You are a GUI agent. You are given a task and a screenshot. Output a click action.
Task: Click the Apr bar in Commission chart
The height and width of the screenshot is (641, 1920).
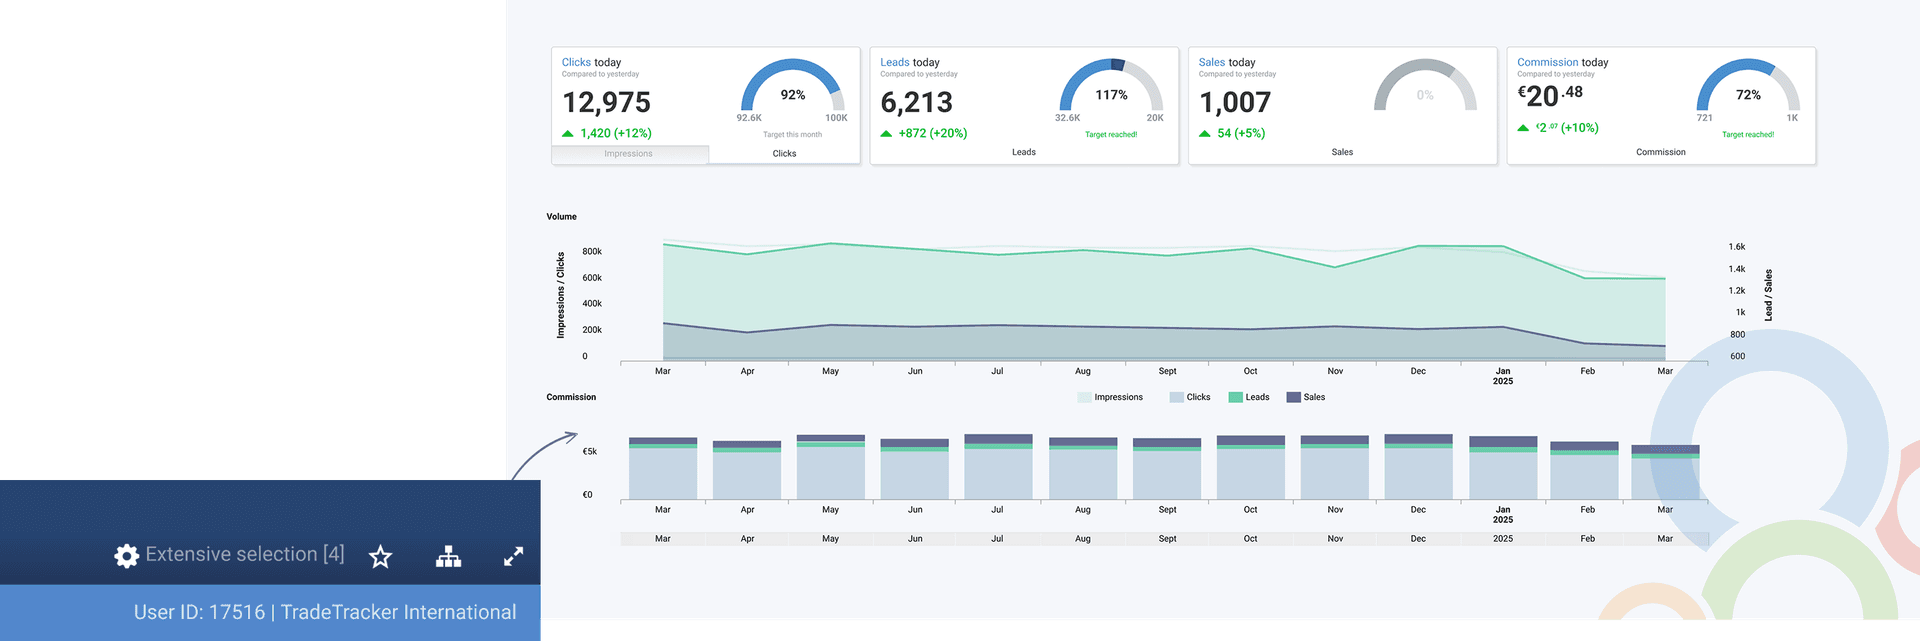[x=747, y=470]
